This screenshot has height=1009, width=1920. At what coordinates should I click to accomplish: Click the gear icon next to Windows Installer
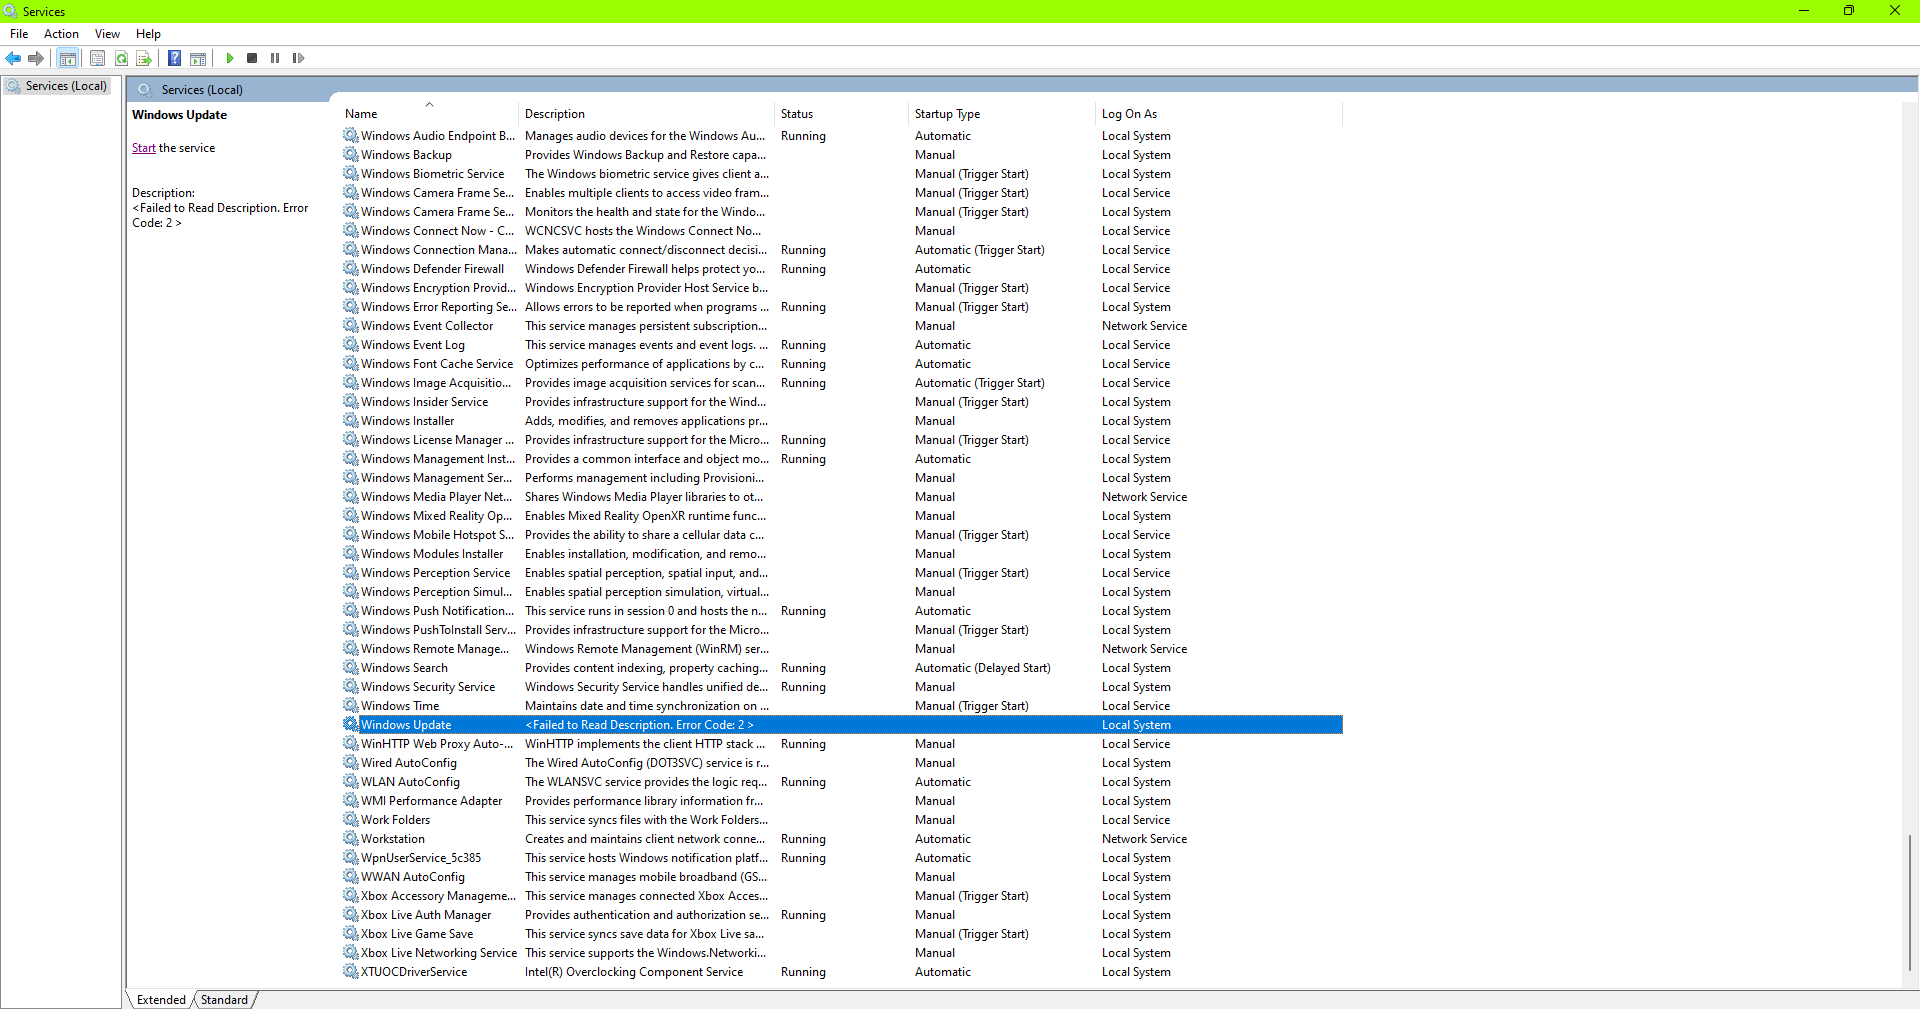point(351,421)
